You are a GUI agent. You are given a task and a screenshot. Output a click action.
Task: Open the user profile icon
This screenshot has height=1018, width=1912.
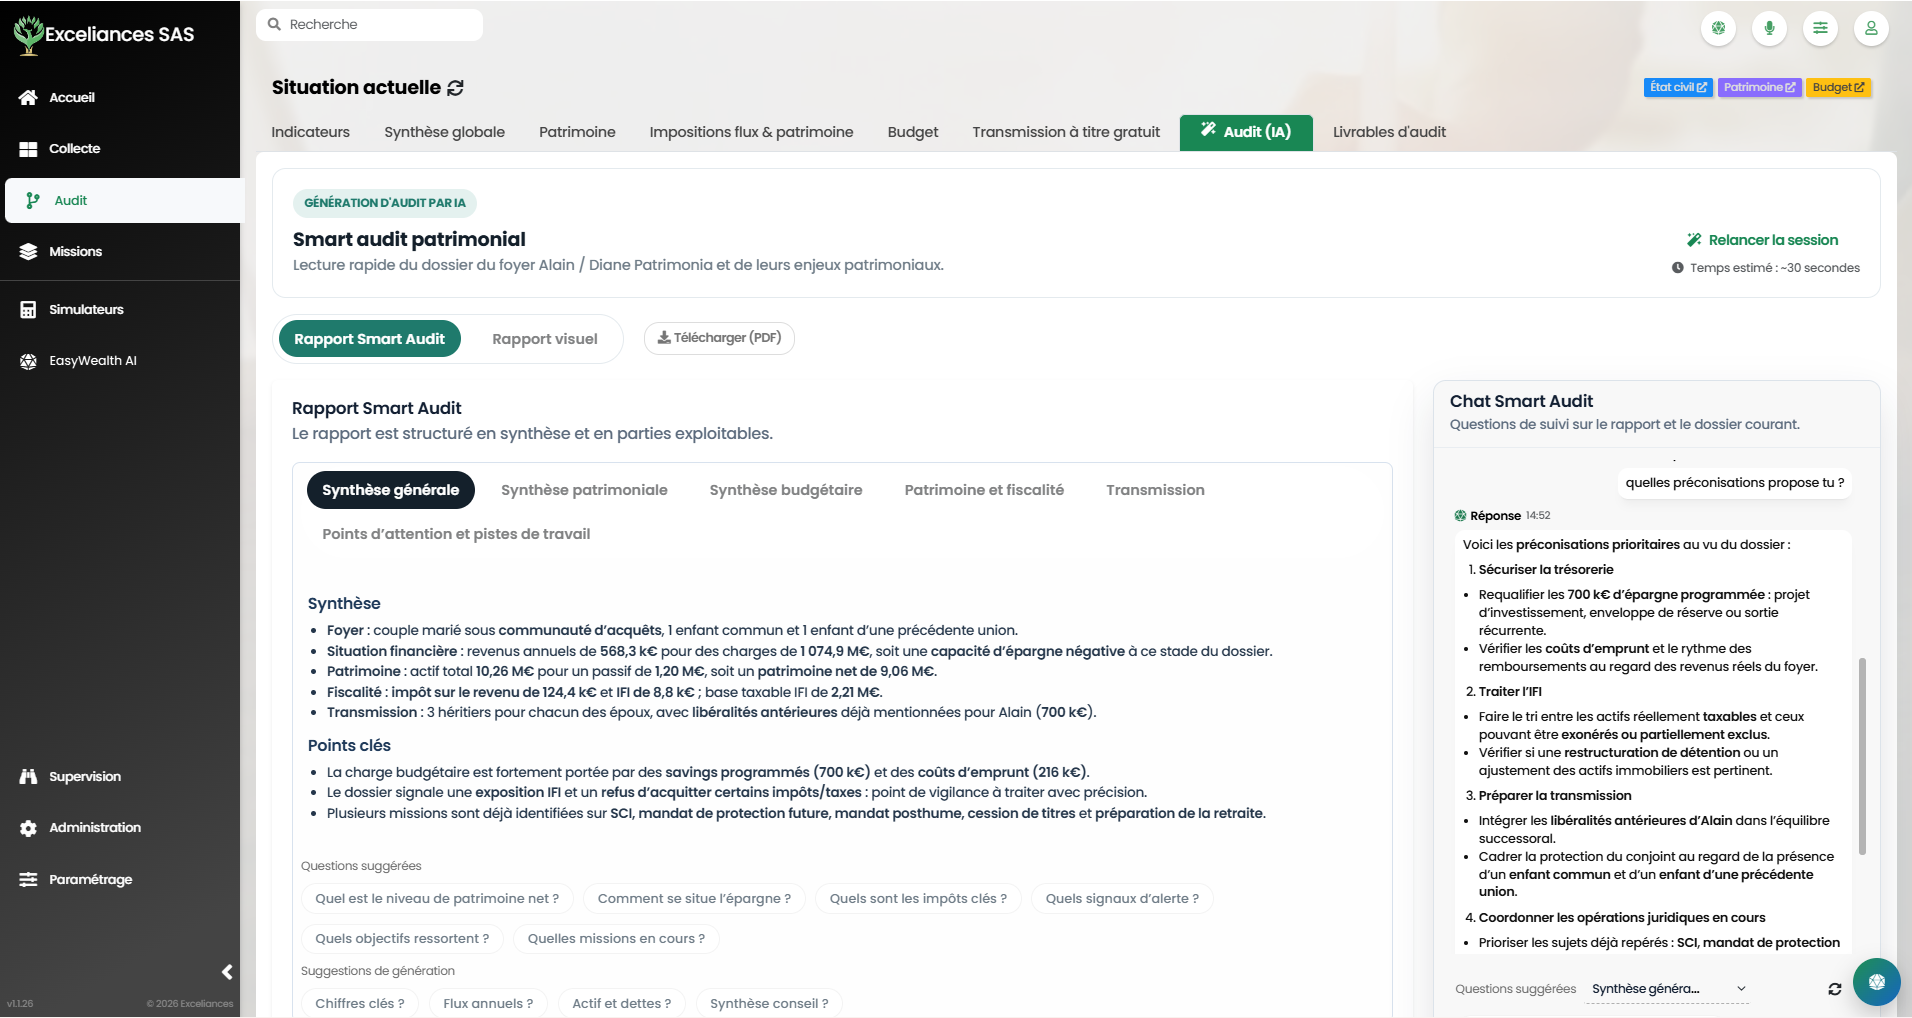[x=1871, y=28]
